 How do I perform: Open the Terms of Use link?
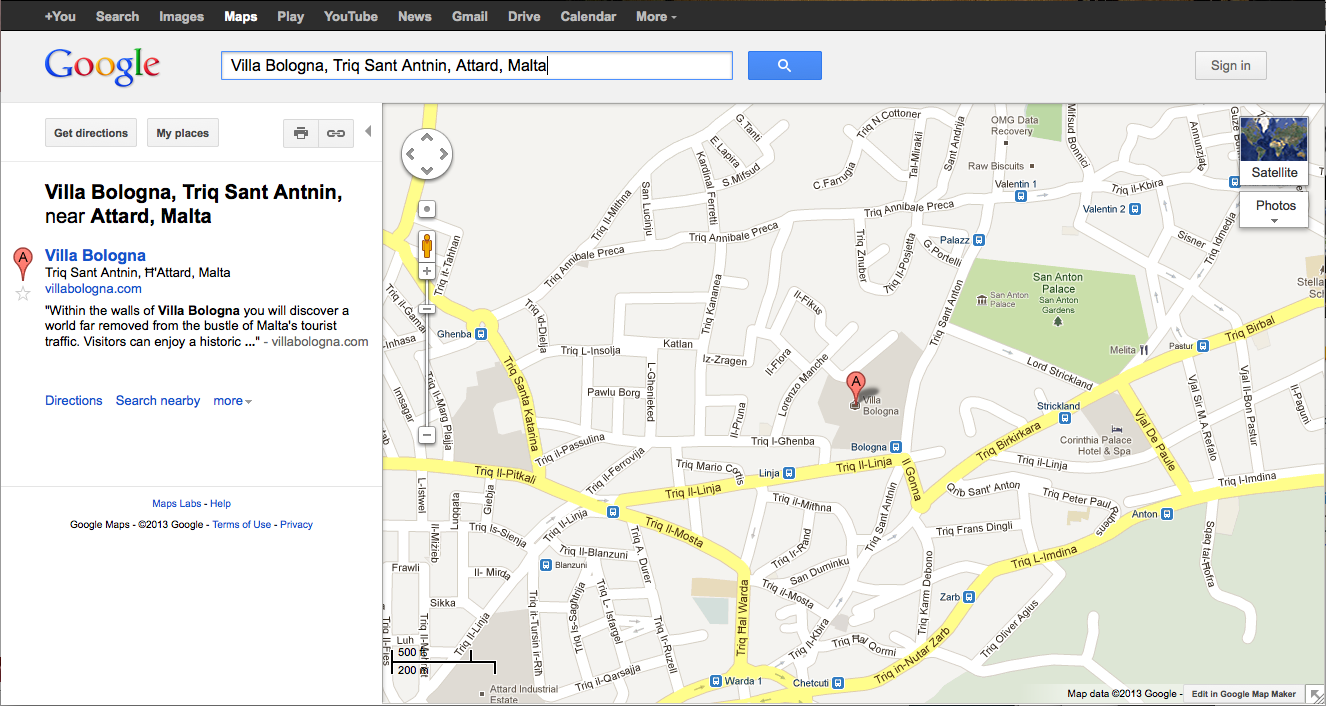[242, 524]
